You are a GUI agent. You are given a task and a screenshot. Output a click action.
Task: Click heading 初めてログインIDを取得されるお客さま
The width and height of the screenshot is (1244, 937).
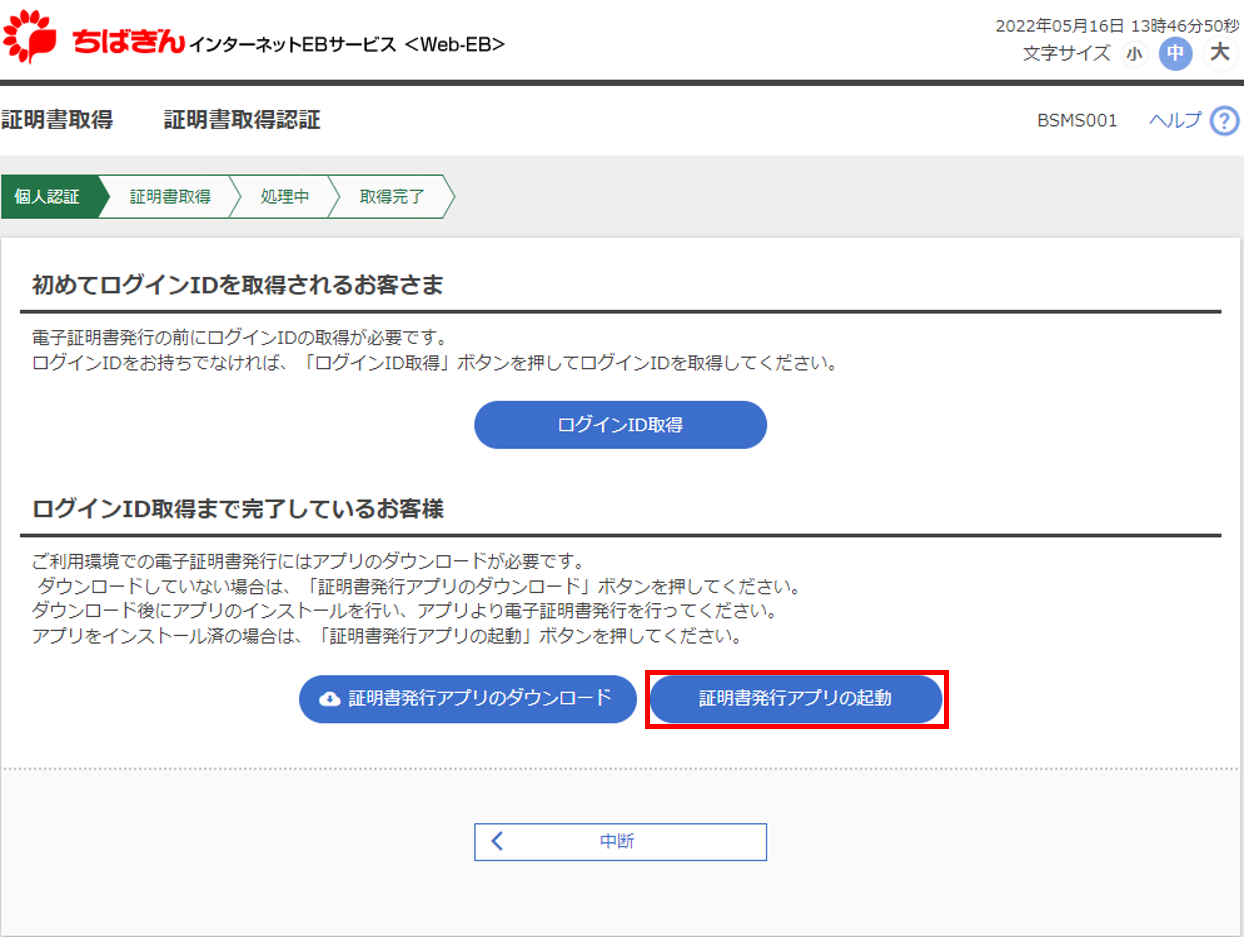point(238,286)
